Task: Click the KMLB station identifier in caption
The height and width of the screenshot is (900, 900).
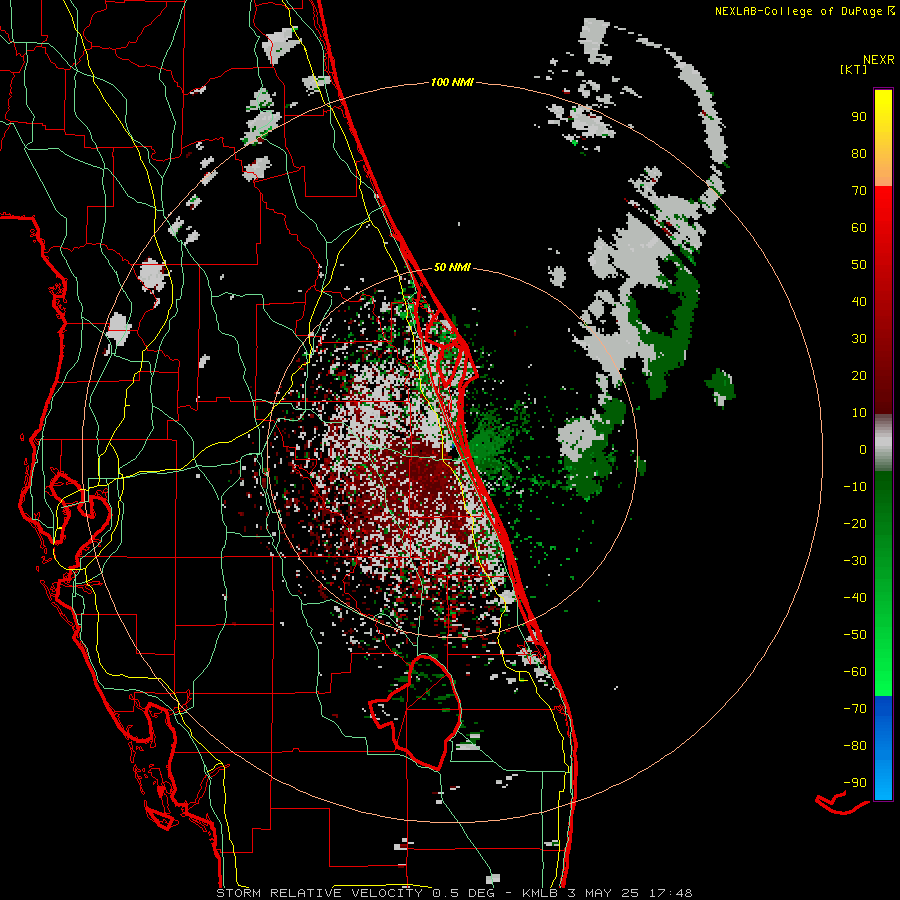Action: (x=540, y=893)
